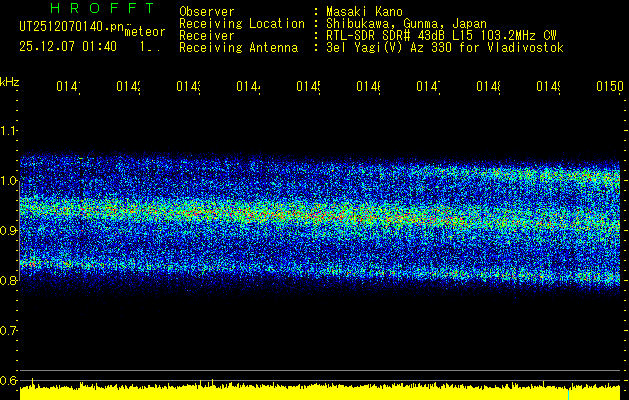Click the Receiving Location field label
This screenshot has height=400, width=629.
(241, 23)
